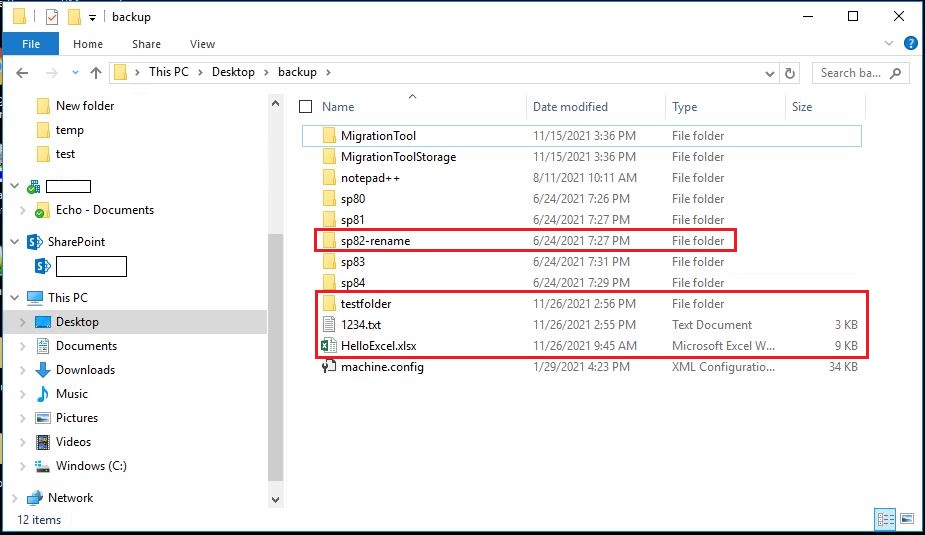Open the address bar history dropdown

(769, 74)
